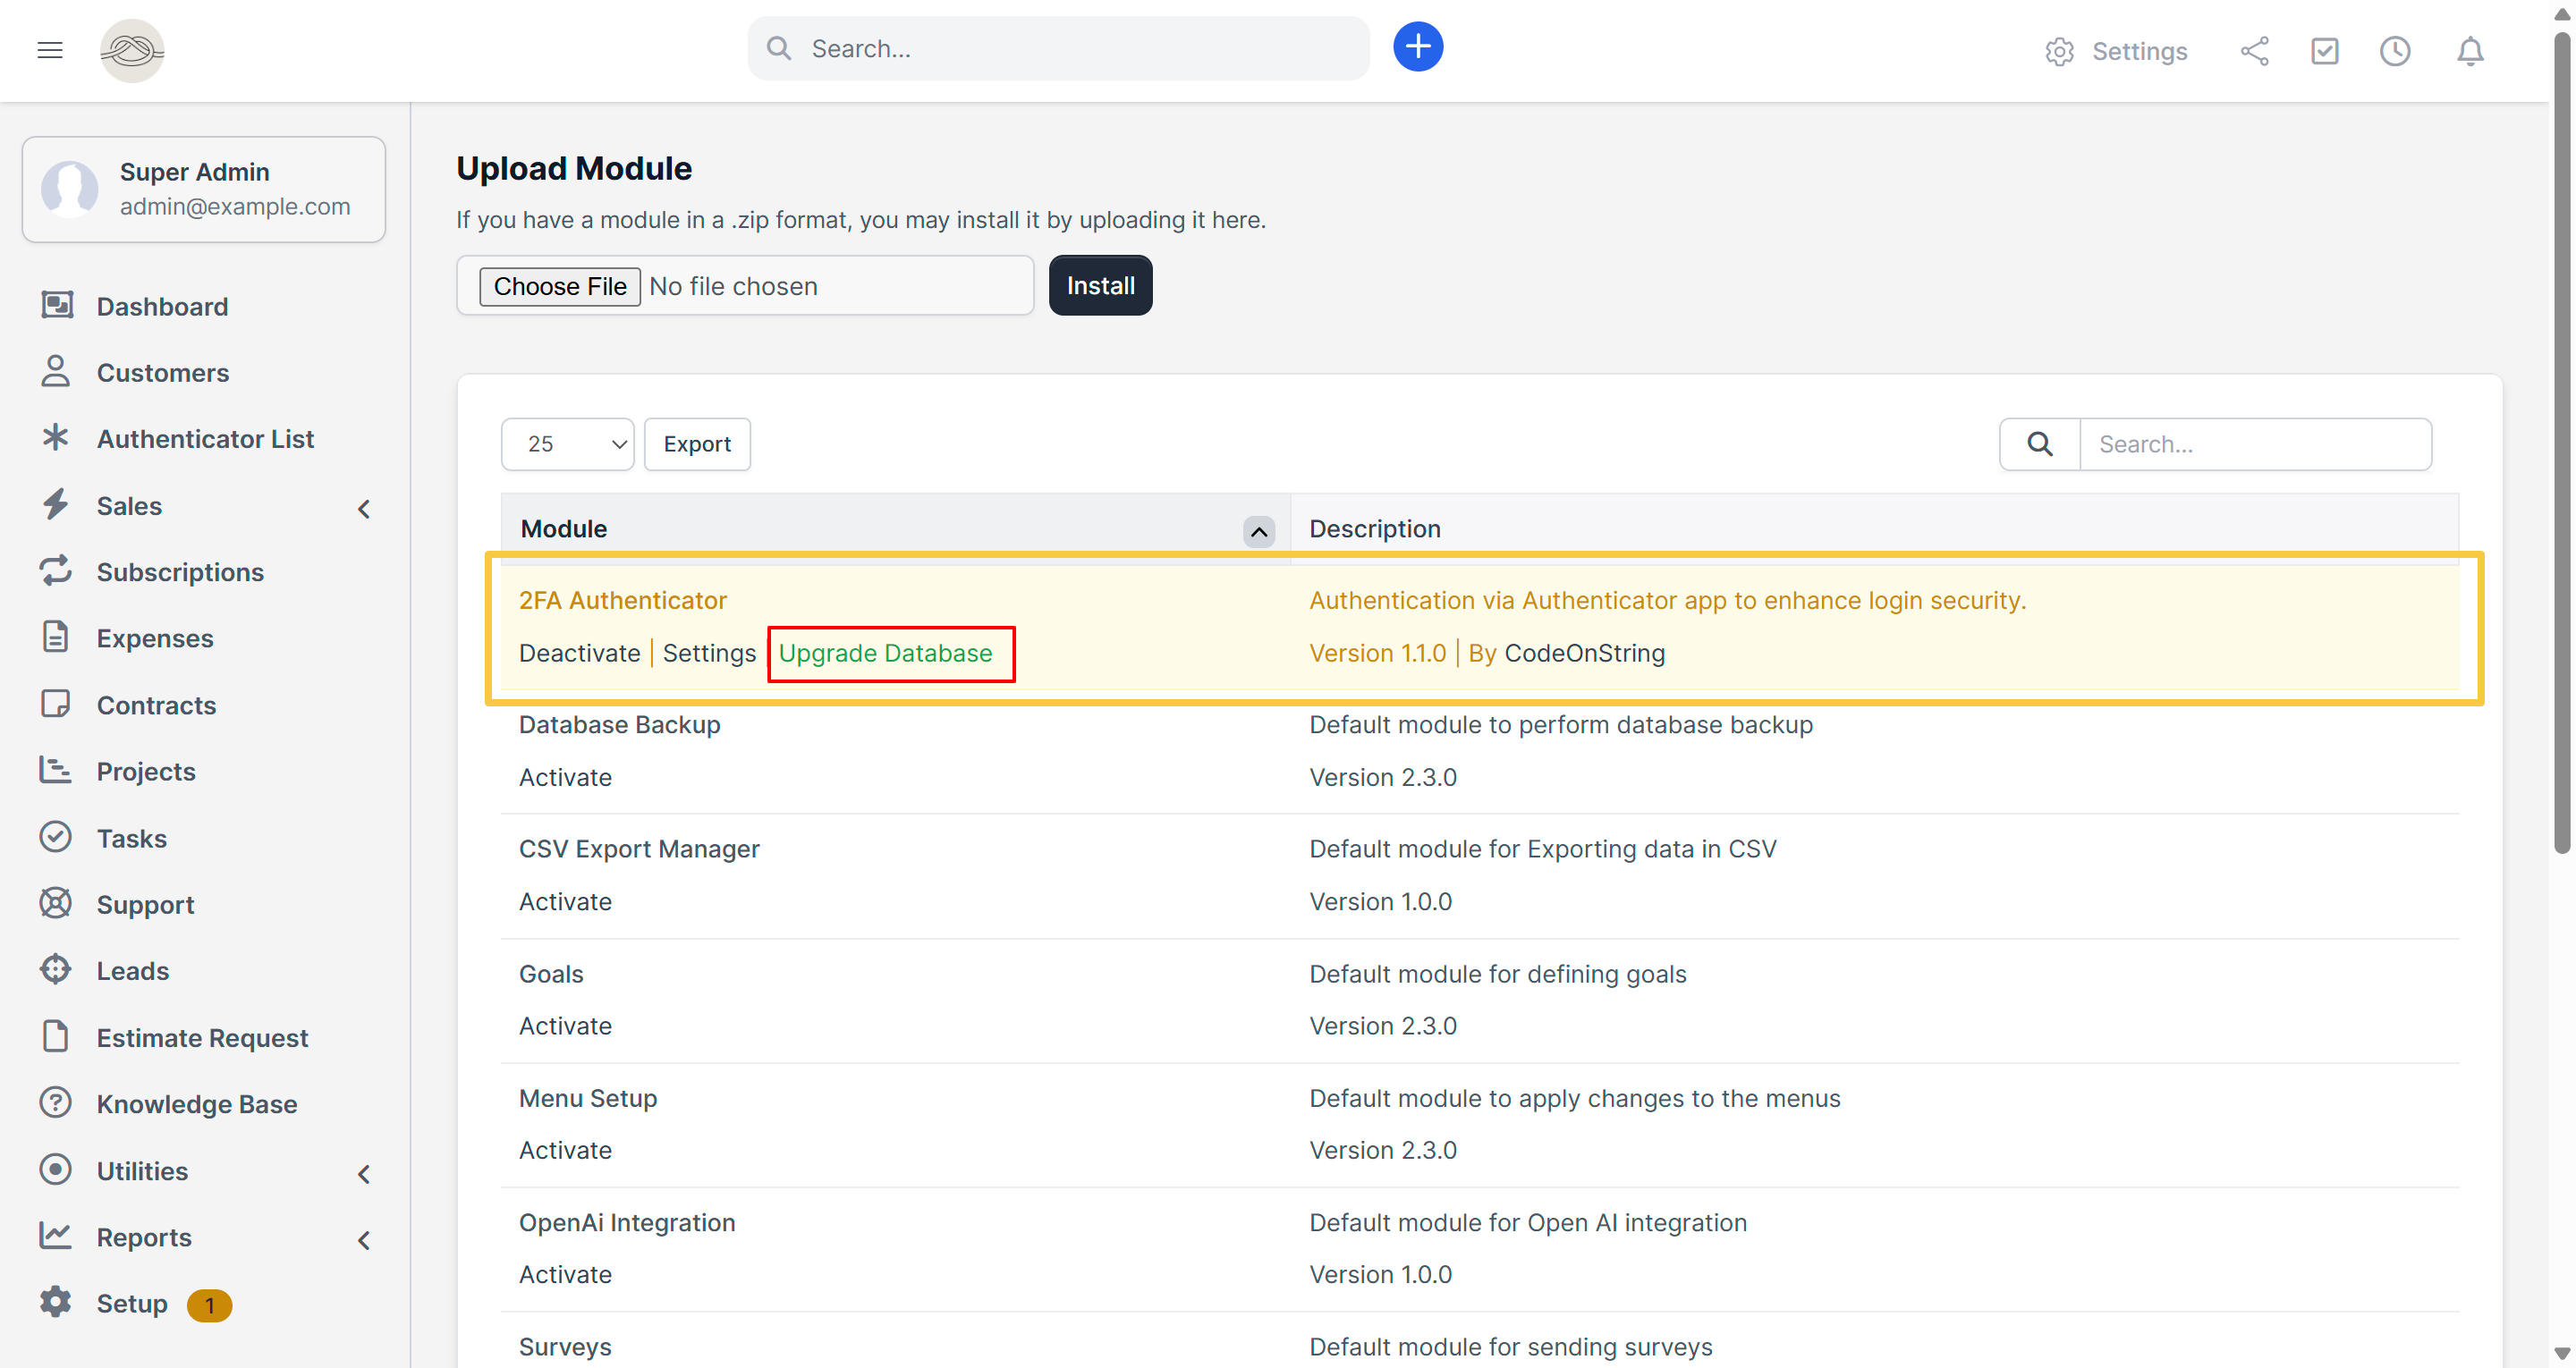Activate the OpenAi Integration module
Image resolution: width=2576 pixels, height=1368 pixels.
[x=565, y=1274]
